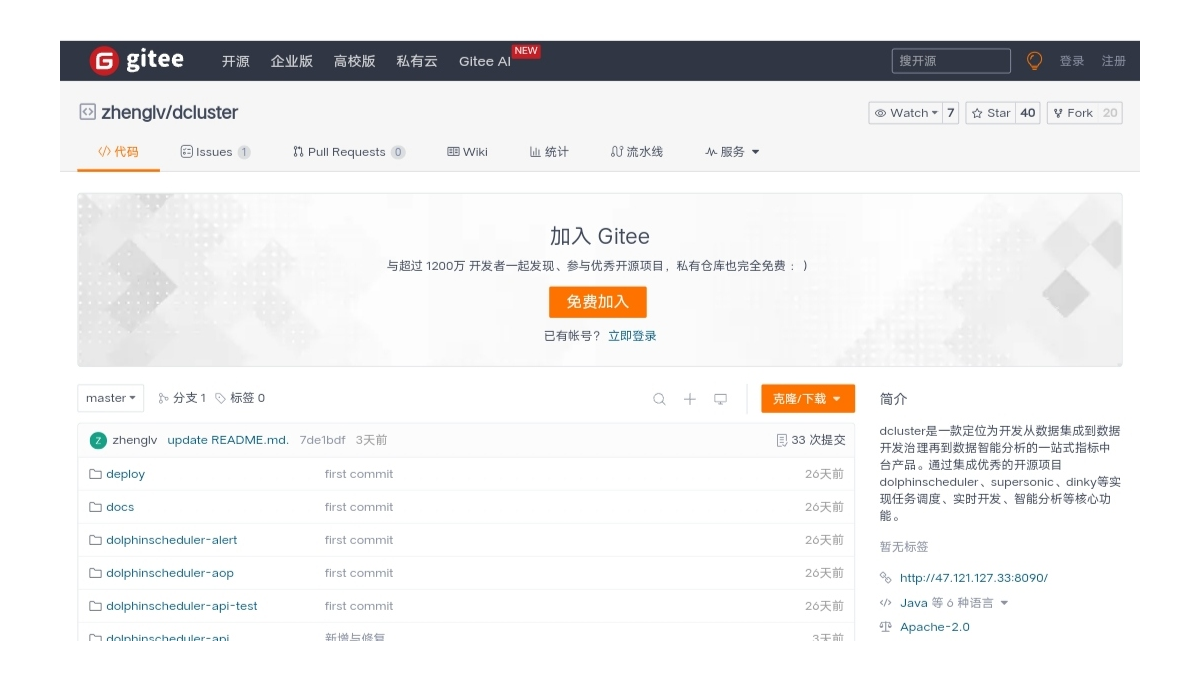
Task: Click the 搜开源 search field
Action: [x=951, y=61]
